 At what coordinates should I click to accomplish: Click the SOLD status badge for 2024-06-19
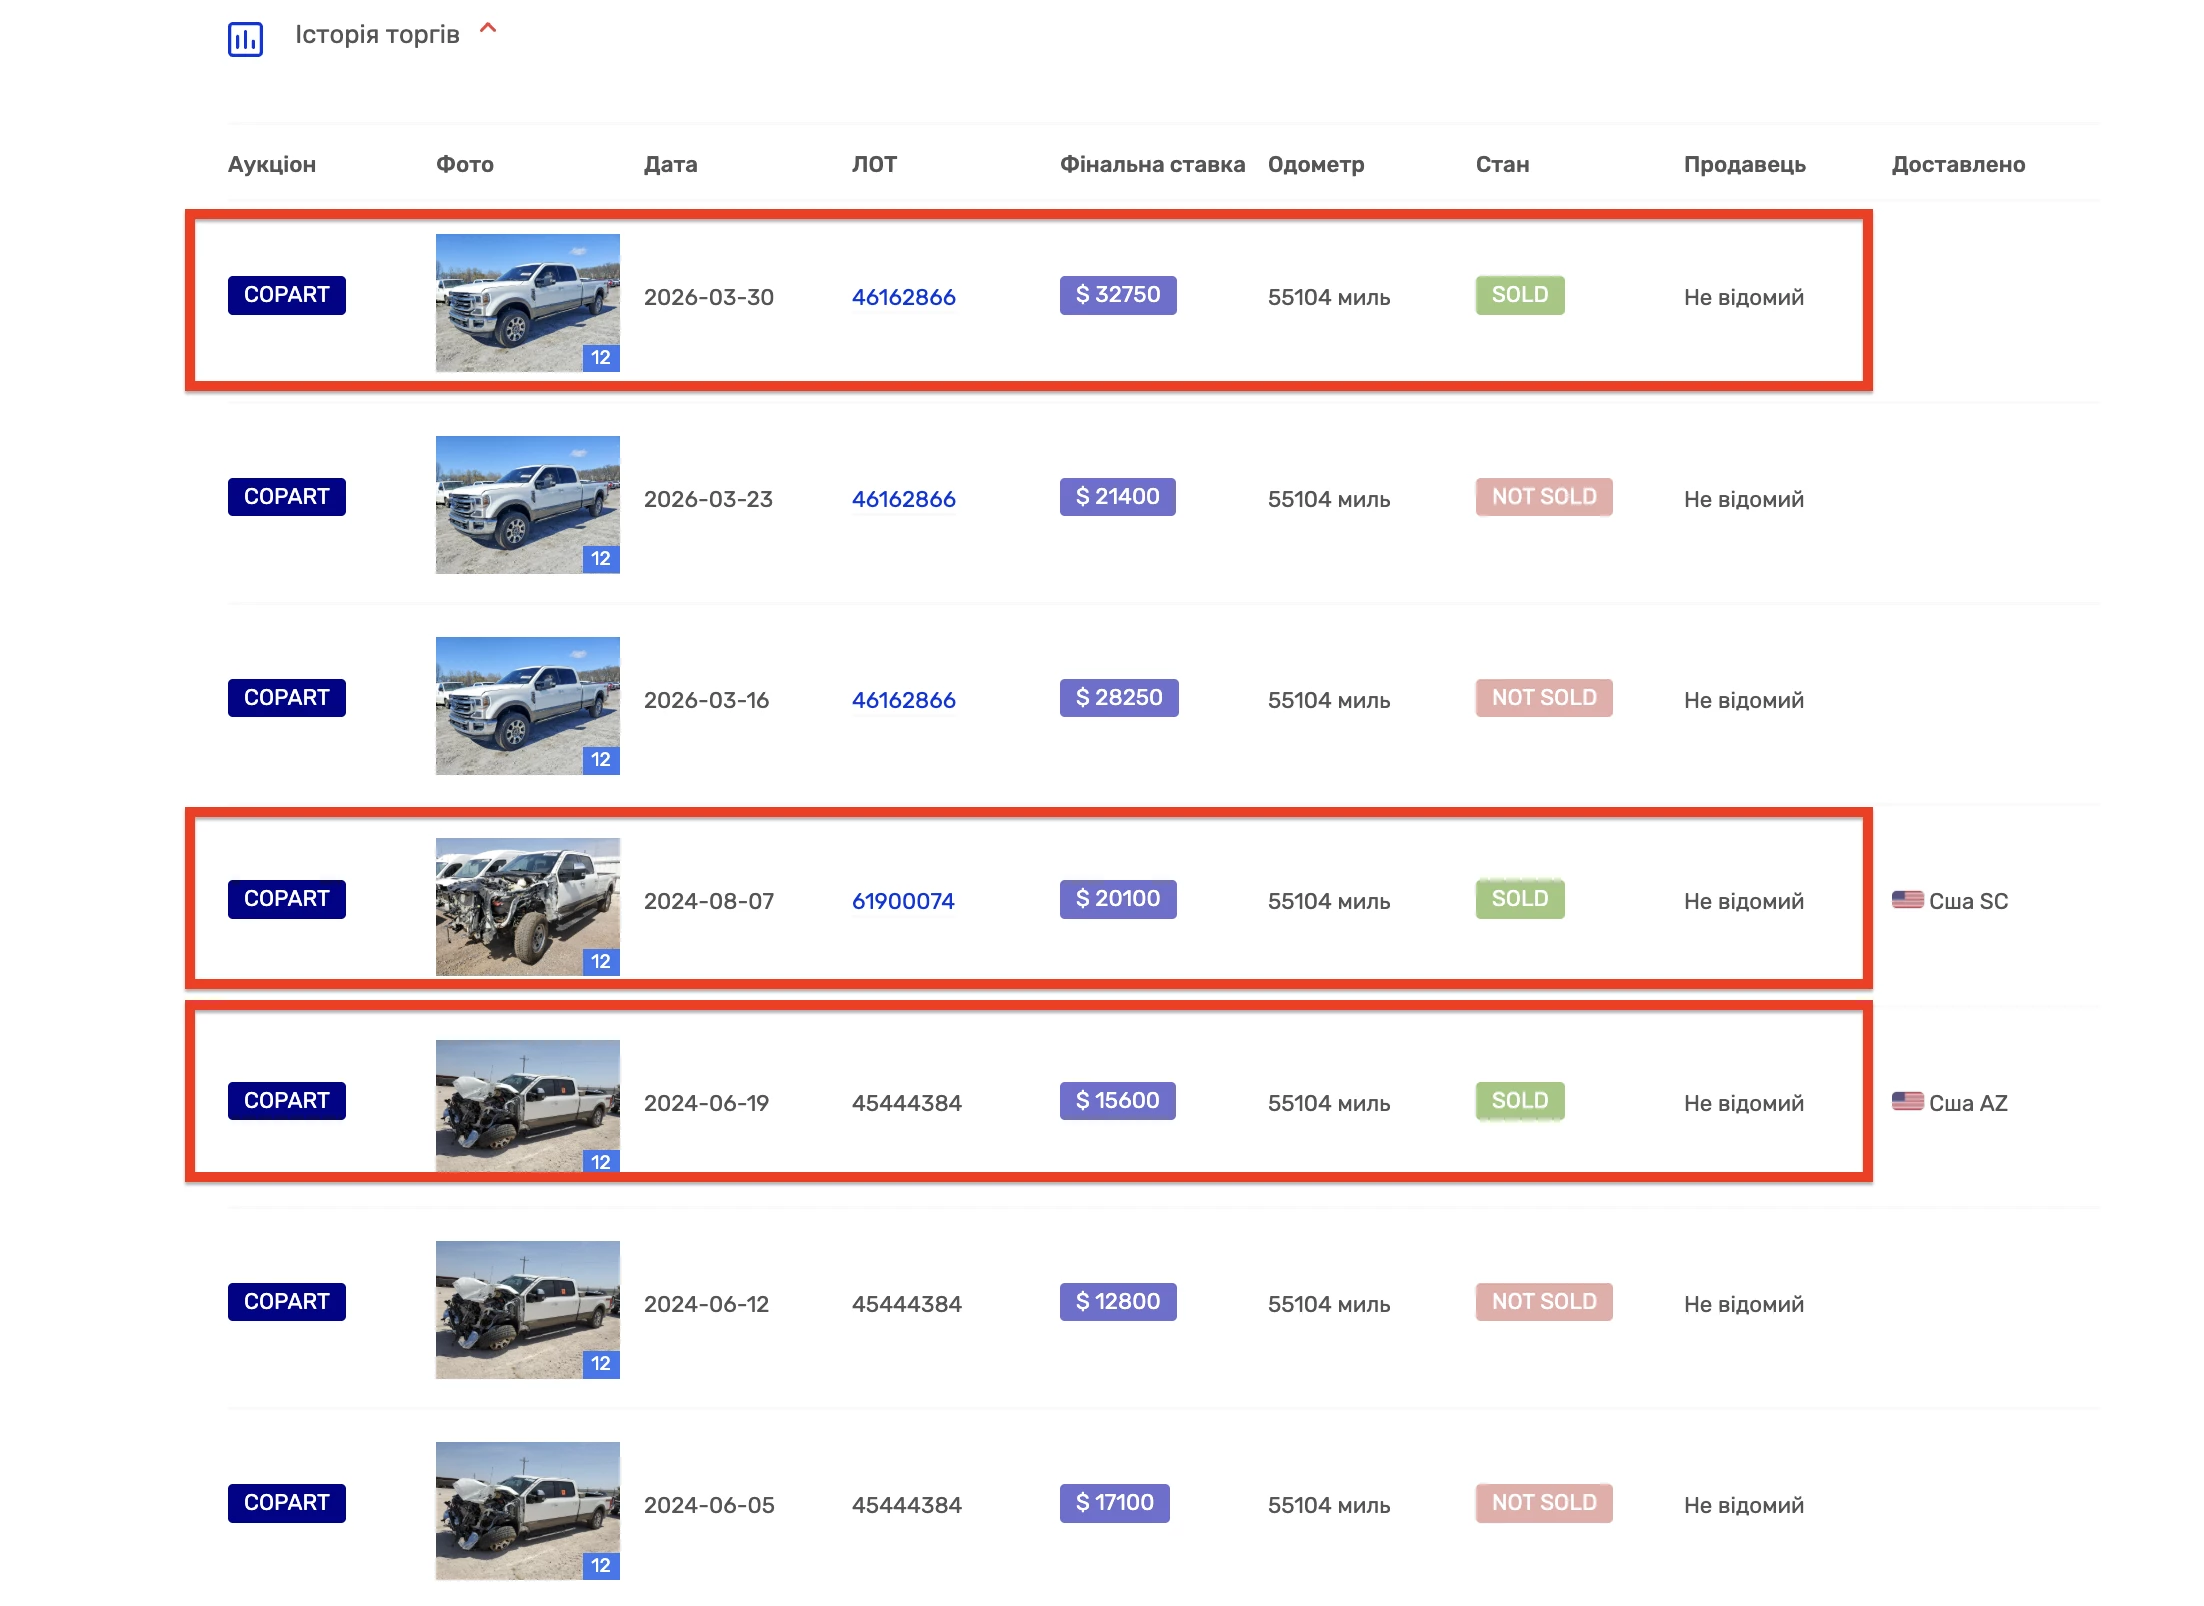(x=1519, y=1101)
